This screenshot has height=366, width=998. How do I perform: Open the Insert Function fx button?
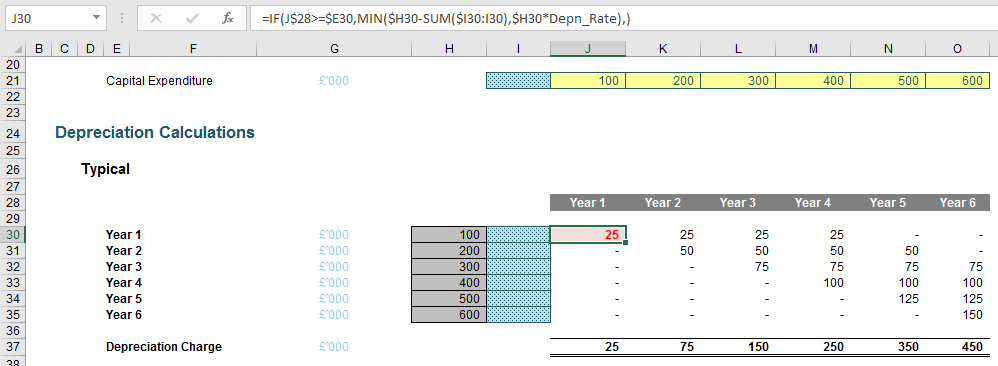[x=228, y=19]
